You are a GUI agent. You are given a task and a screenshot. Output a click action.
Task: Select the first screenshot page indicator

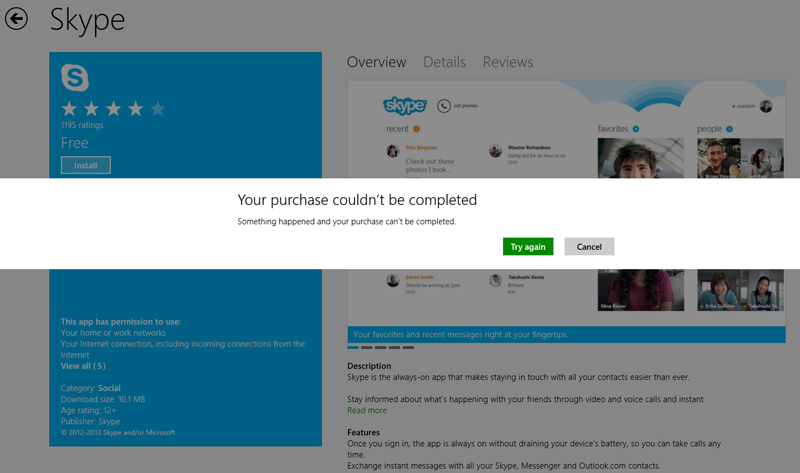pos(353,347)
